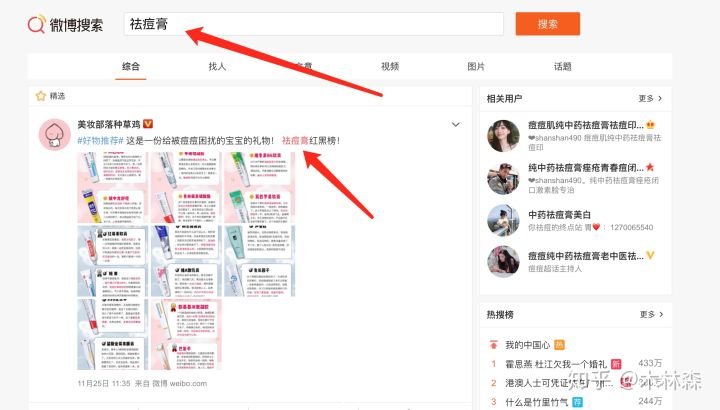This screenshot has width=720, height=410.
Task: Click the 热 tag beside 我的中国心
Action: click(x=559, y=345)
